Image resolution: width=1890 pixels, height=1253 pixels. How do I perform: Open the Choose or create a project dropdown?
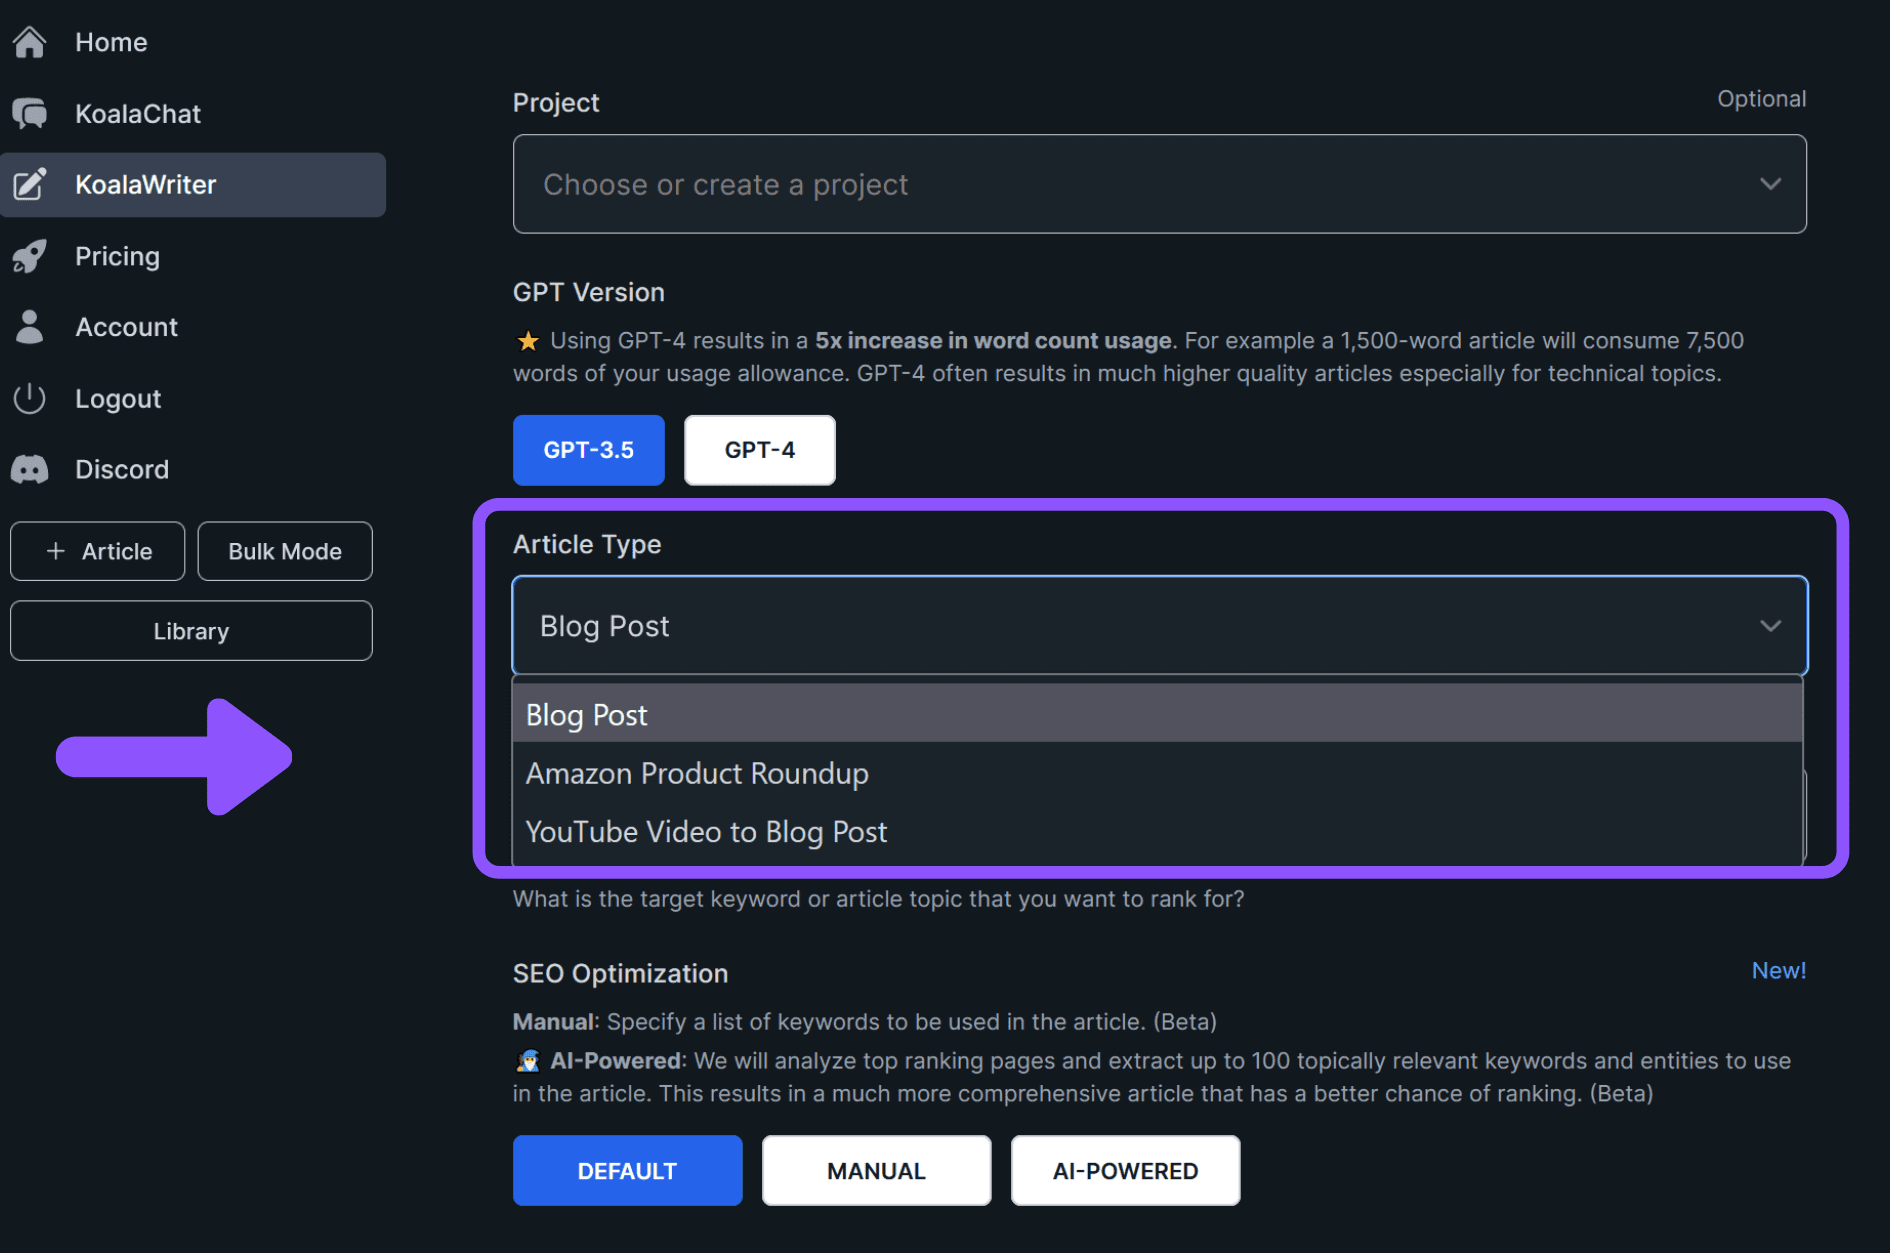click(1159, 184)
